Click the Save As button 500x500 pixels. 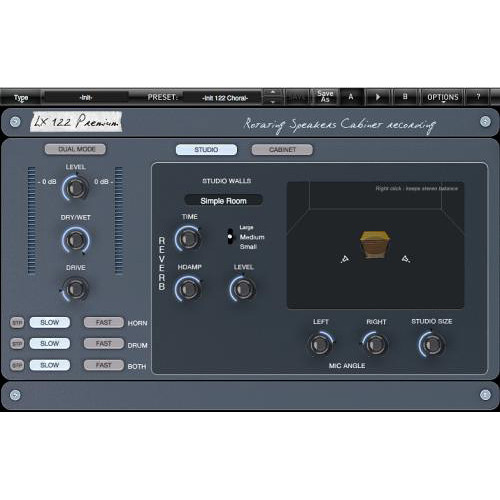(325, 97)
